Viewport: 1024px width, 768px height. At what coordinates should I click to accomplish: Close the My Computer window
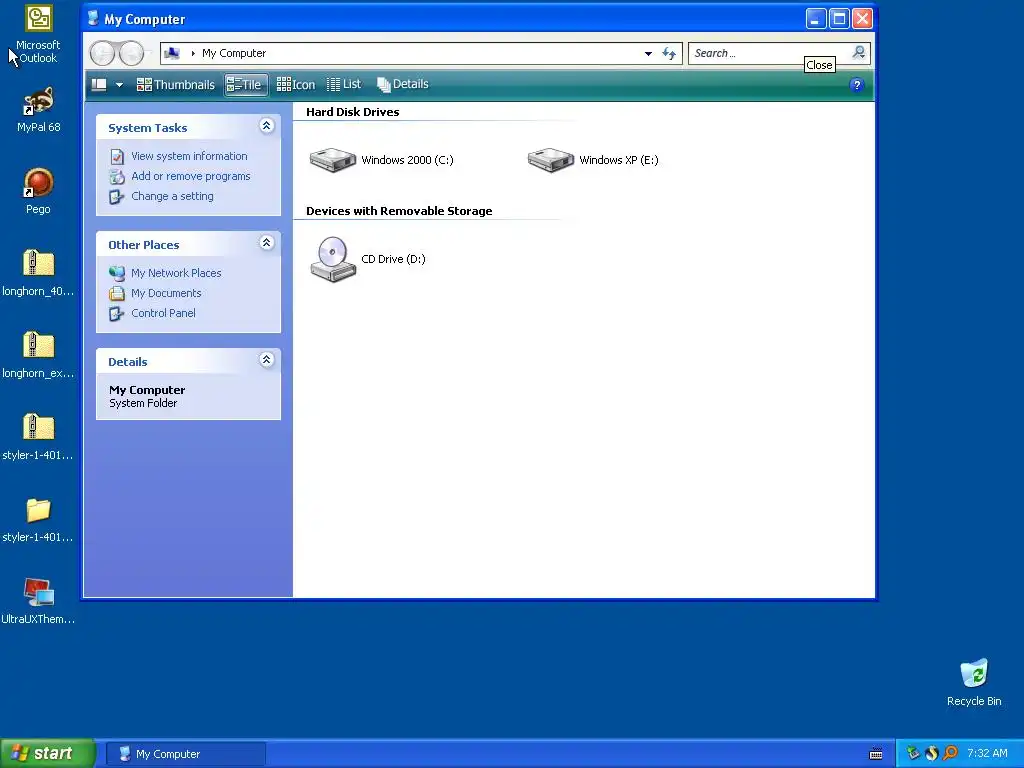tap(862, 19)
